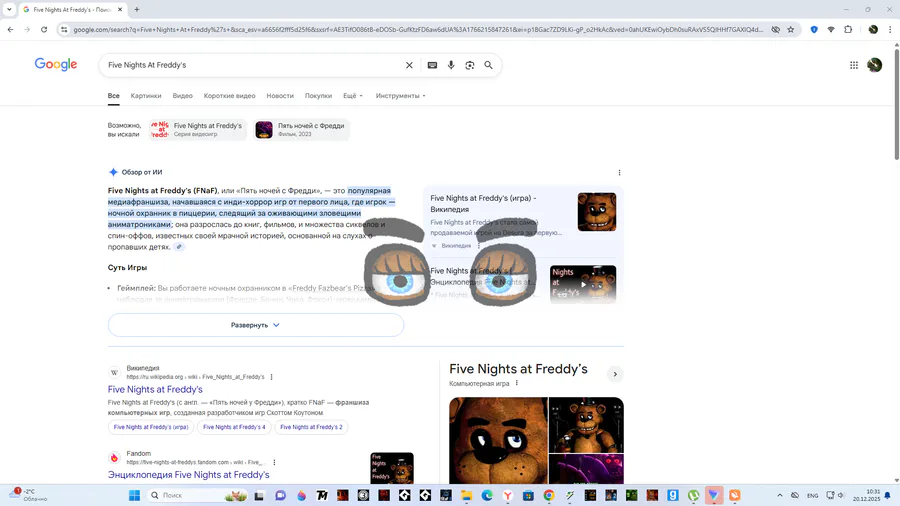Switch to the Видео tab

(183, 96)
